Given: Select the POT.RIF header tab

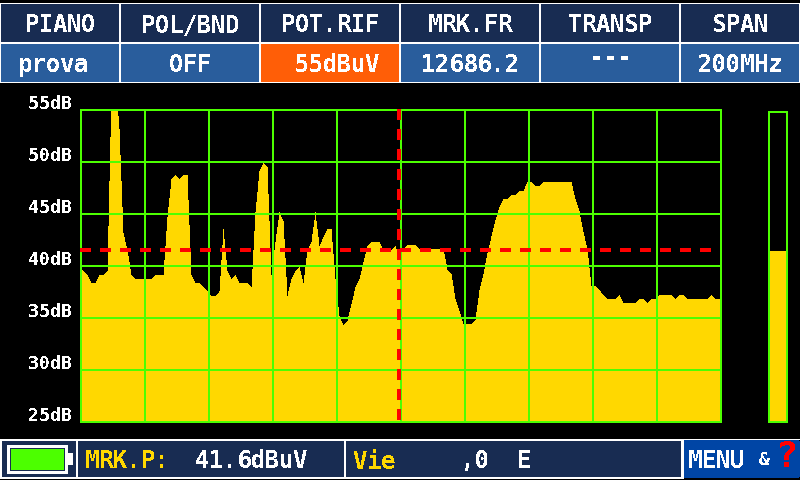Looking at the screenshot, I should 330,23.
